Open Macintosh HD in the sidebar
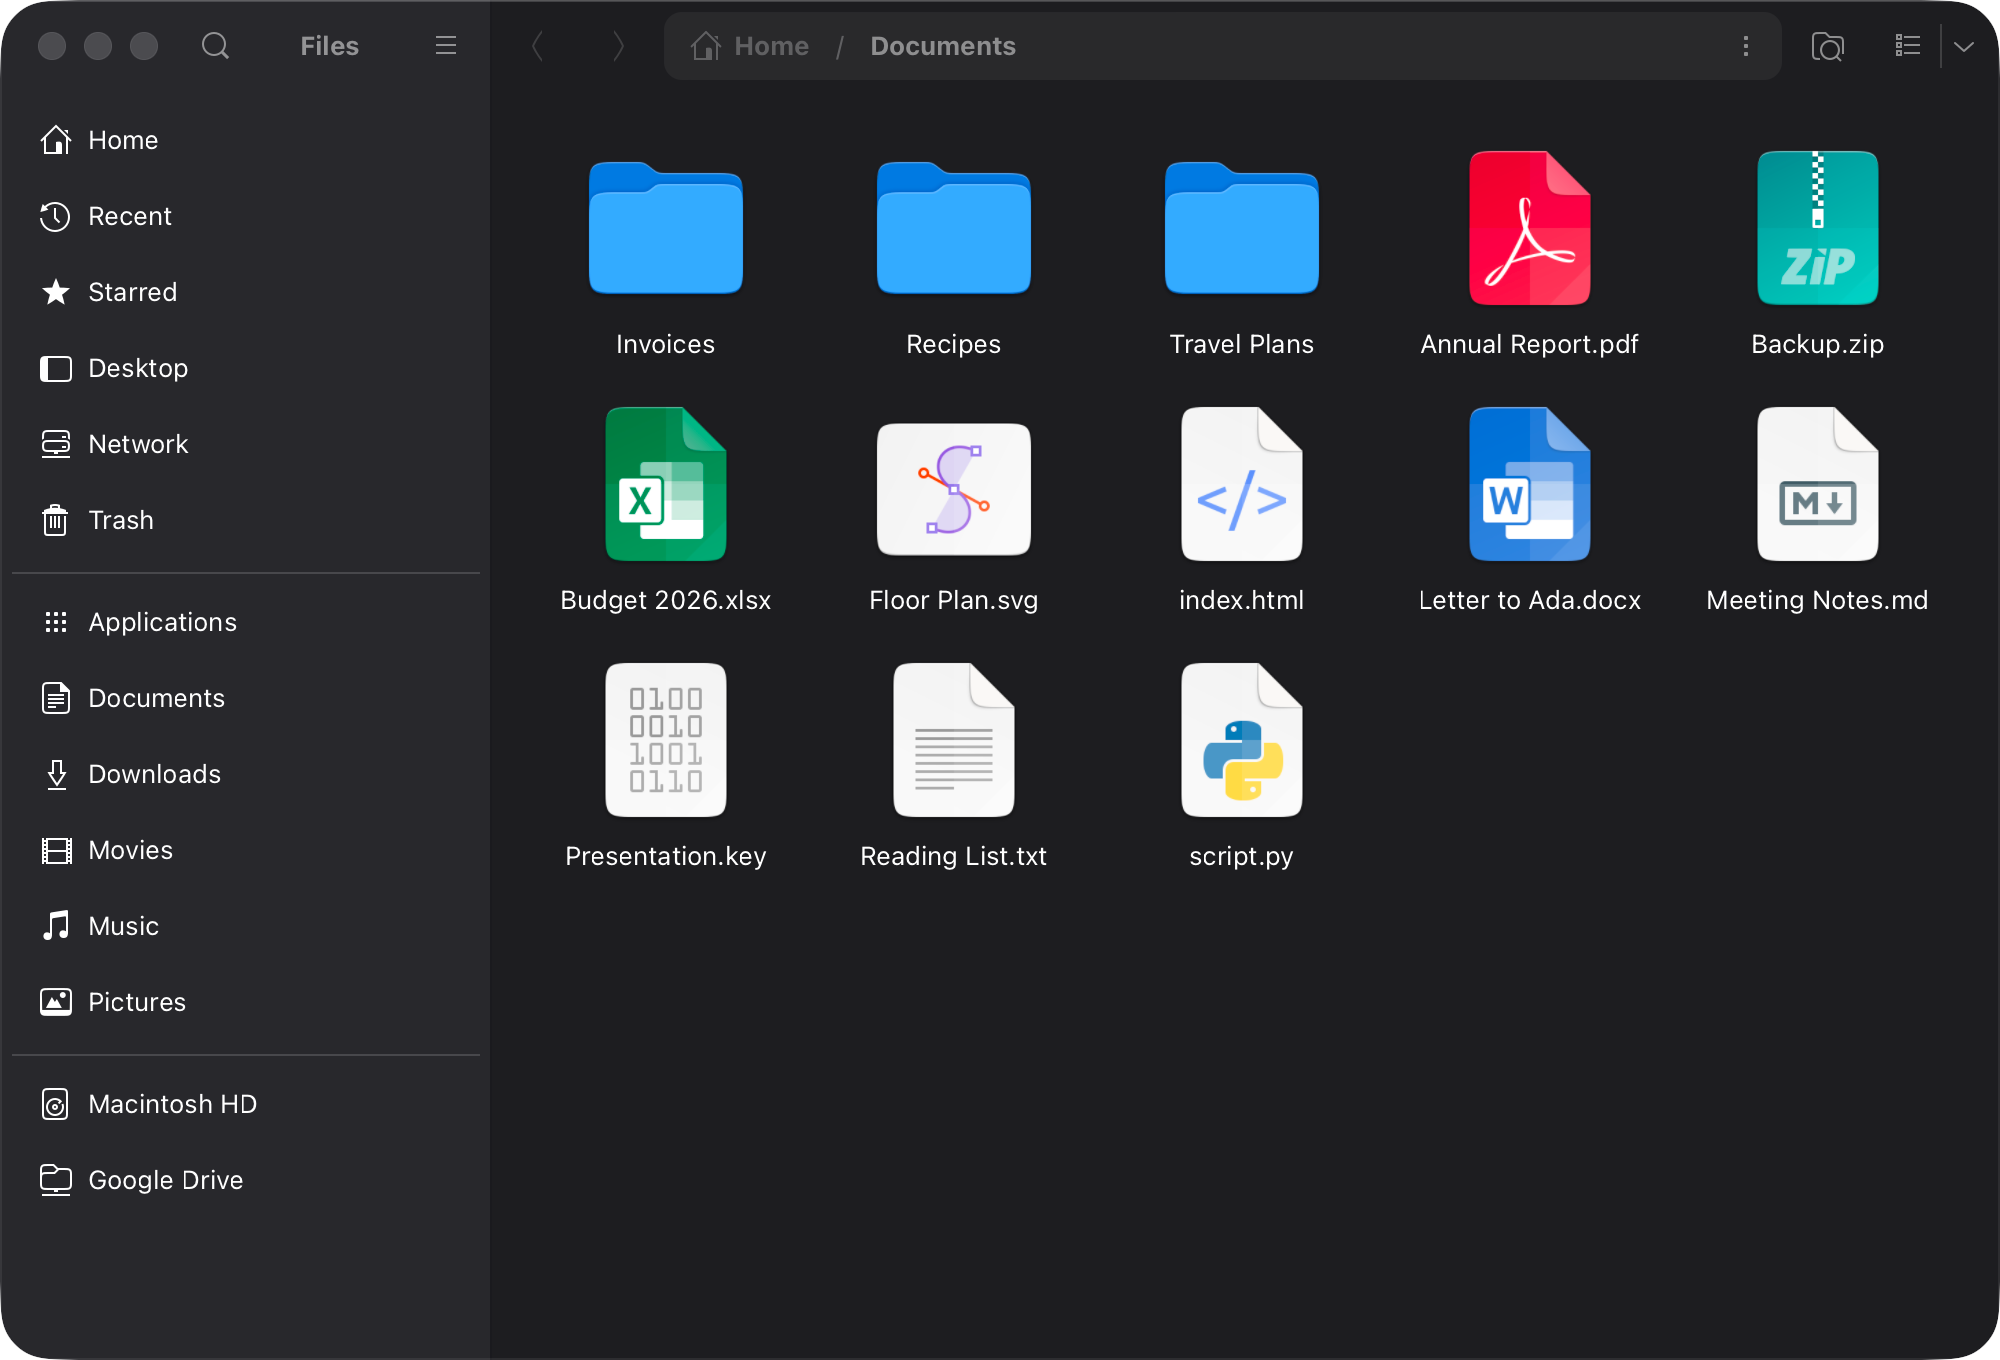 click(x=246, y=1104)
